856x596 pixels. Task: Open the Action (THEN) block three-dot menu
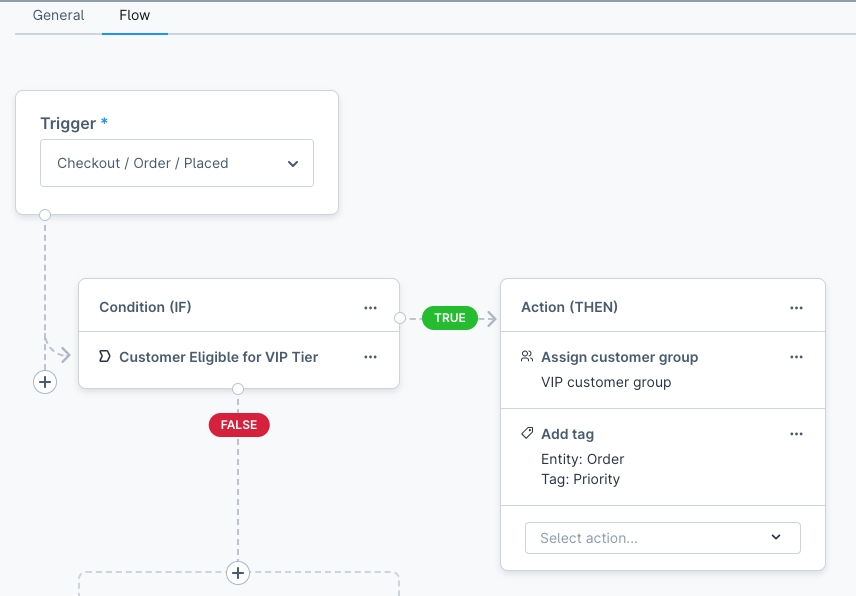pos(796,308)
